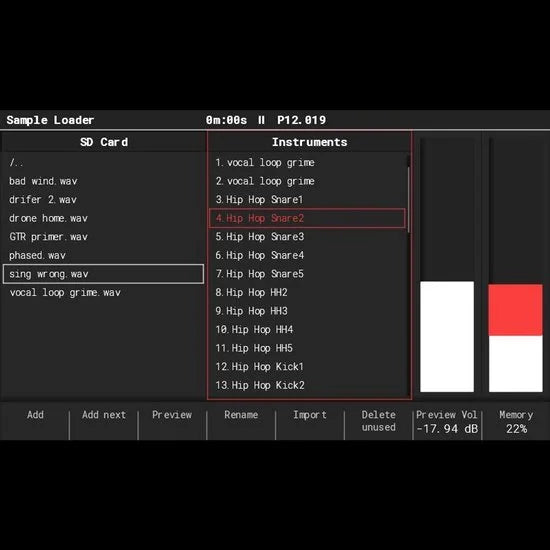Screen dimensions: 550x550
Task: Select instrument 9. Hip Hop HH3
Action: [307, 311]
